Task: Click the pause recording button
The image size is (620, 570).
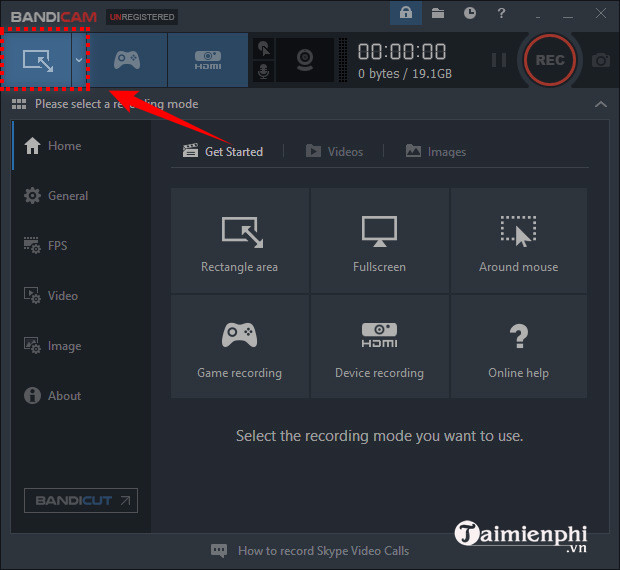Action: click(x=499, y=60)
